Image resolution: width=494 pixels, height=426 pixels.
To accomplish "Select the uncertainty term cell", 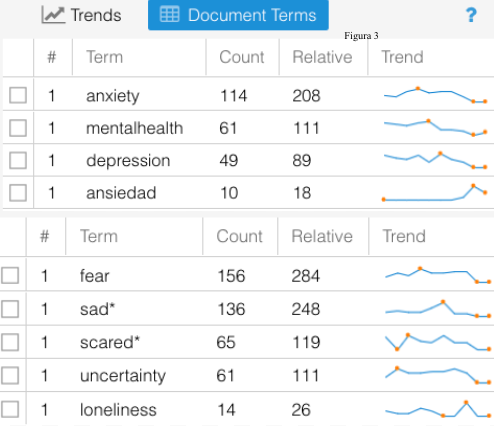I will click(123, 376).
